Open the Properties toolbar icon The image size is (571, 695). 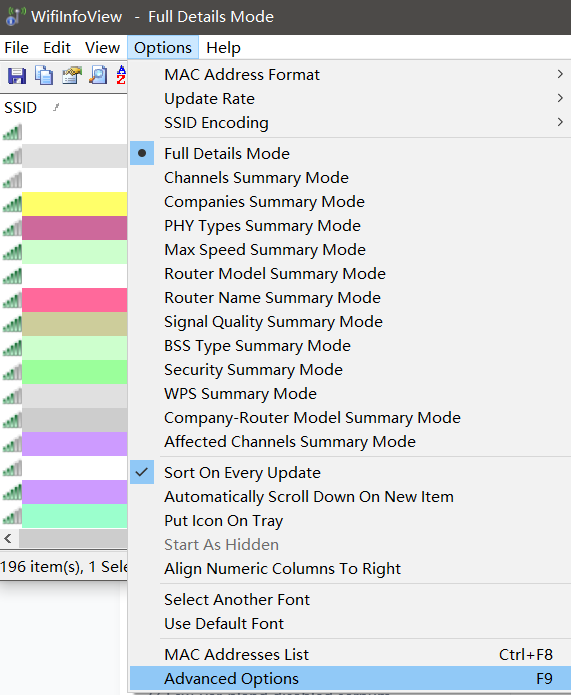[x=71, y=76]
